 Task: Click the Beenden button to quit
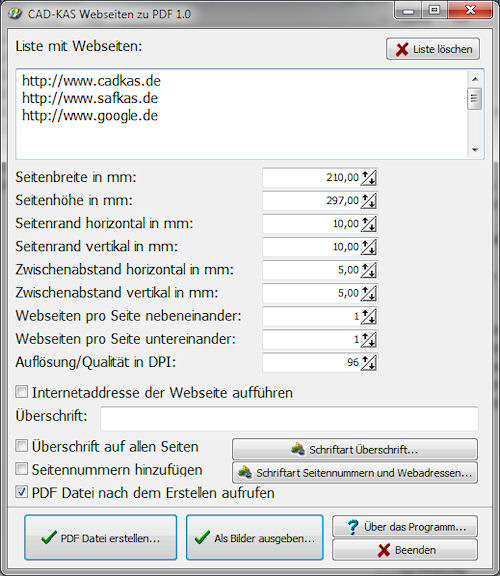[x=405, y=550]
